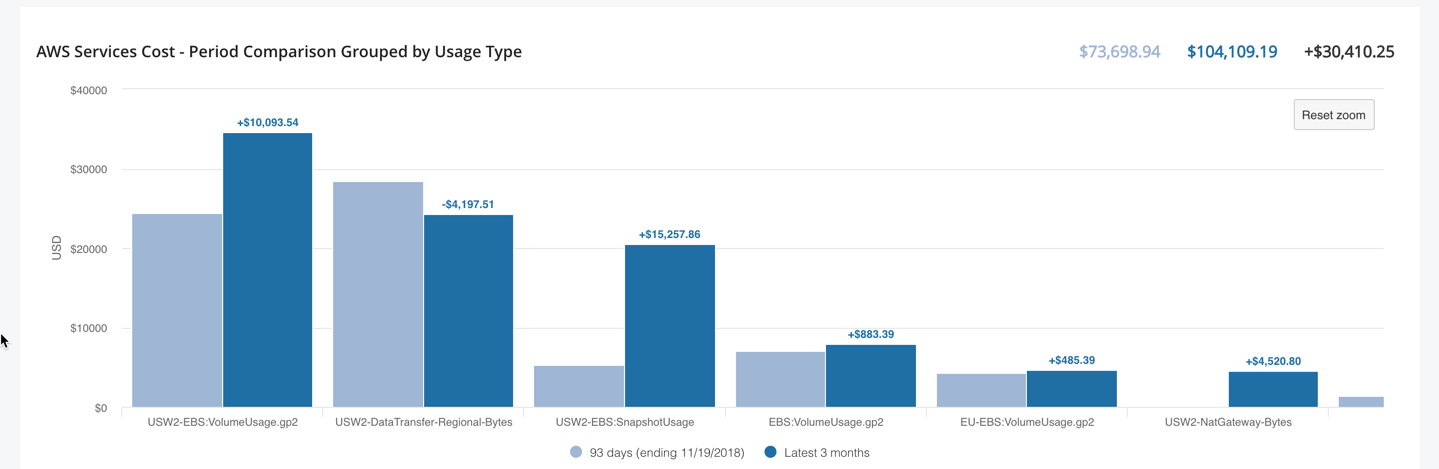Click the EU-EBS:VolumeUsage.gp2 axis label
Viewport: 1439px width, 469px height.
[x=1027, y=422]
